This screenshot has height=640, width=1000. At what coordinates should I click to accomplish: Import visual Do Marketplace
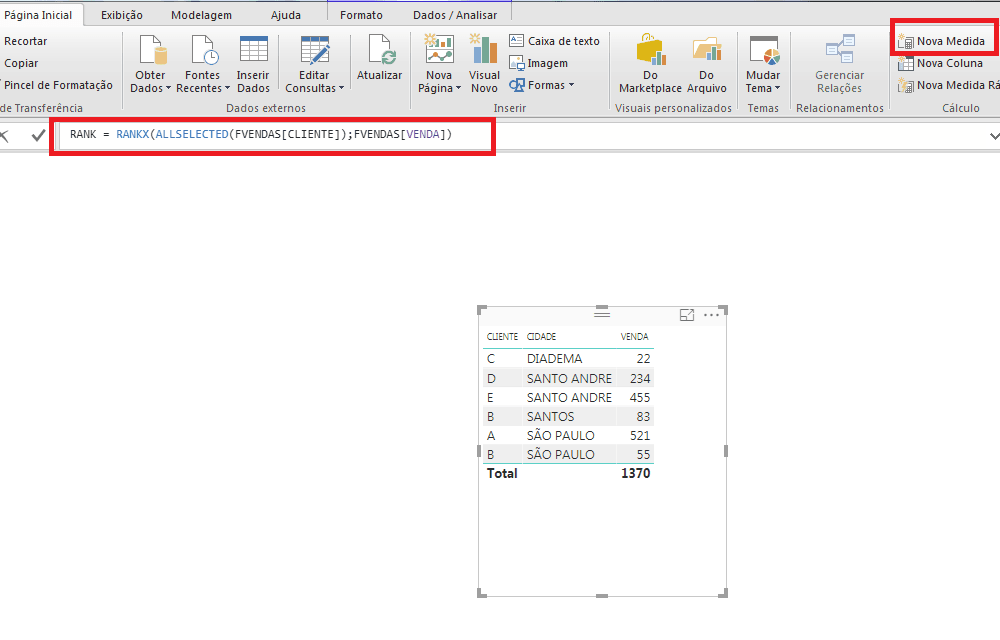click(x=650, y=64)
